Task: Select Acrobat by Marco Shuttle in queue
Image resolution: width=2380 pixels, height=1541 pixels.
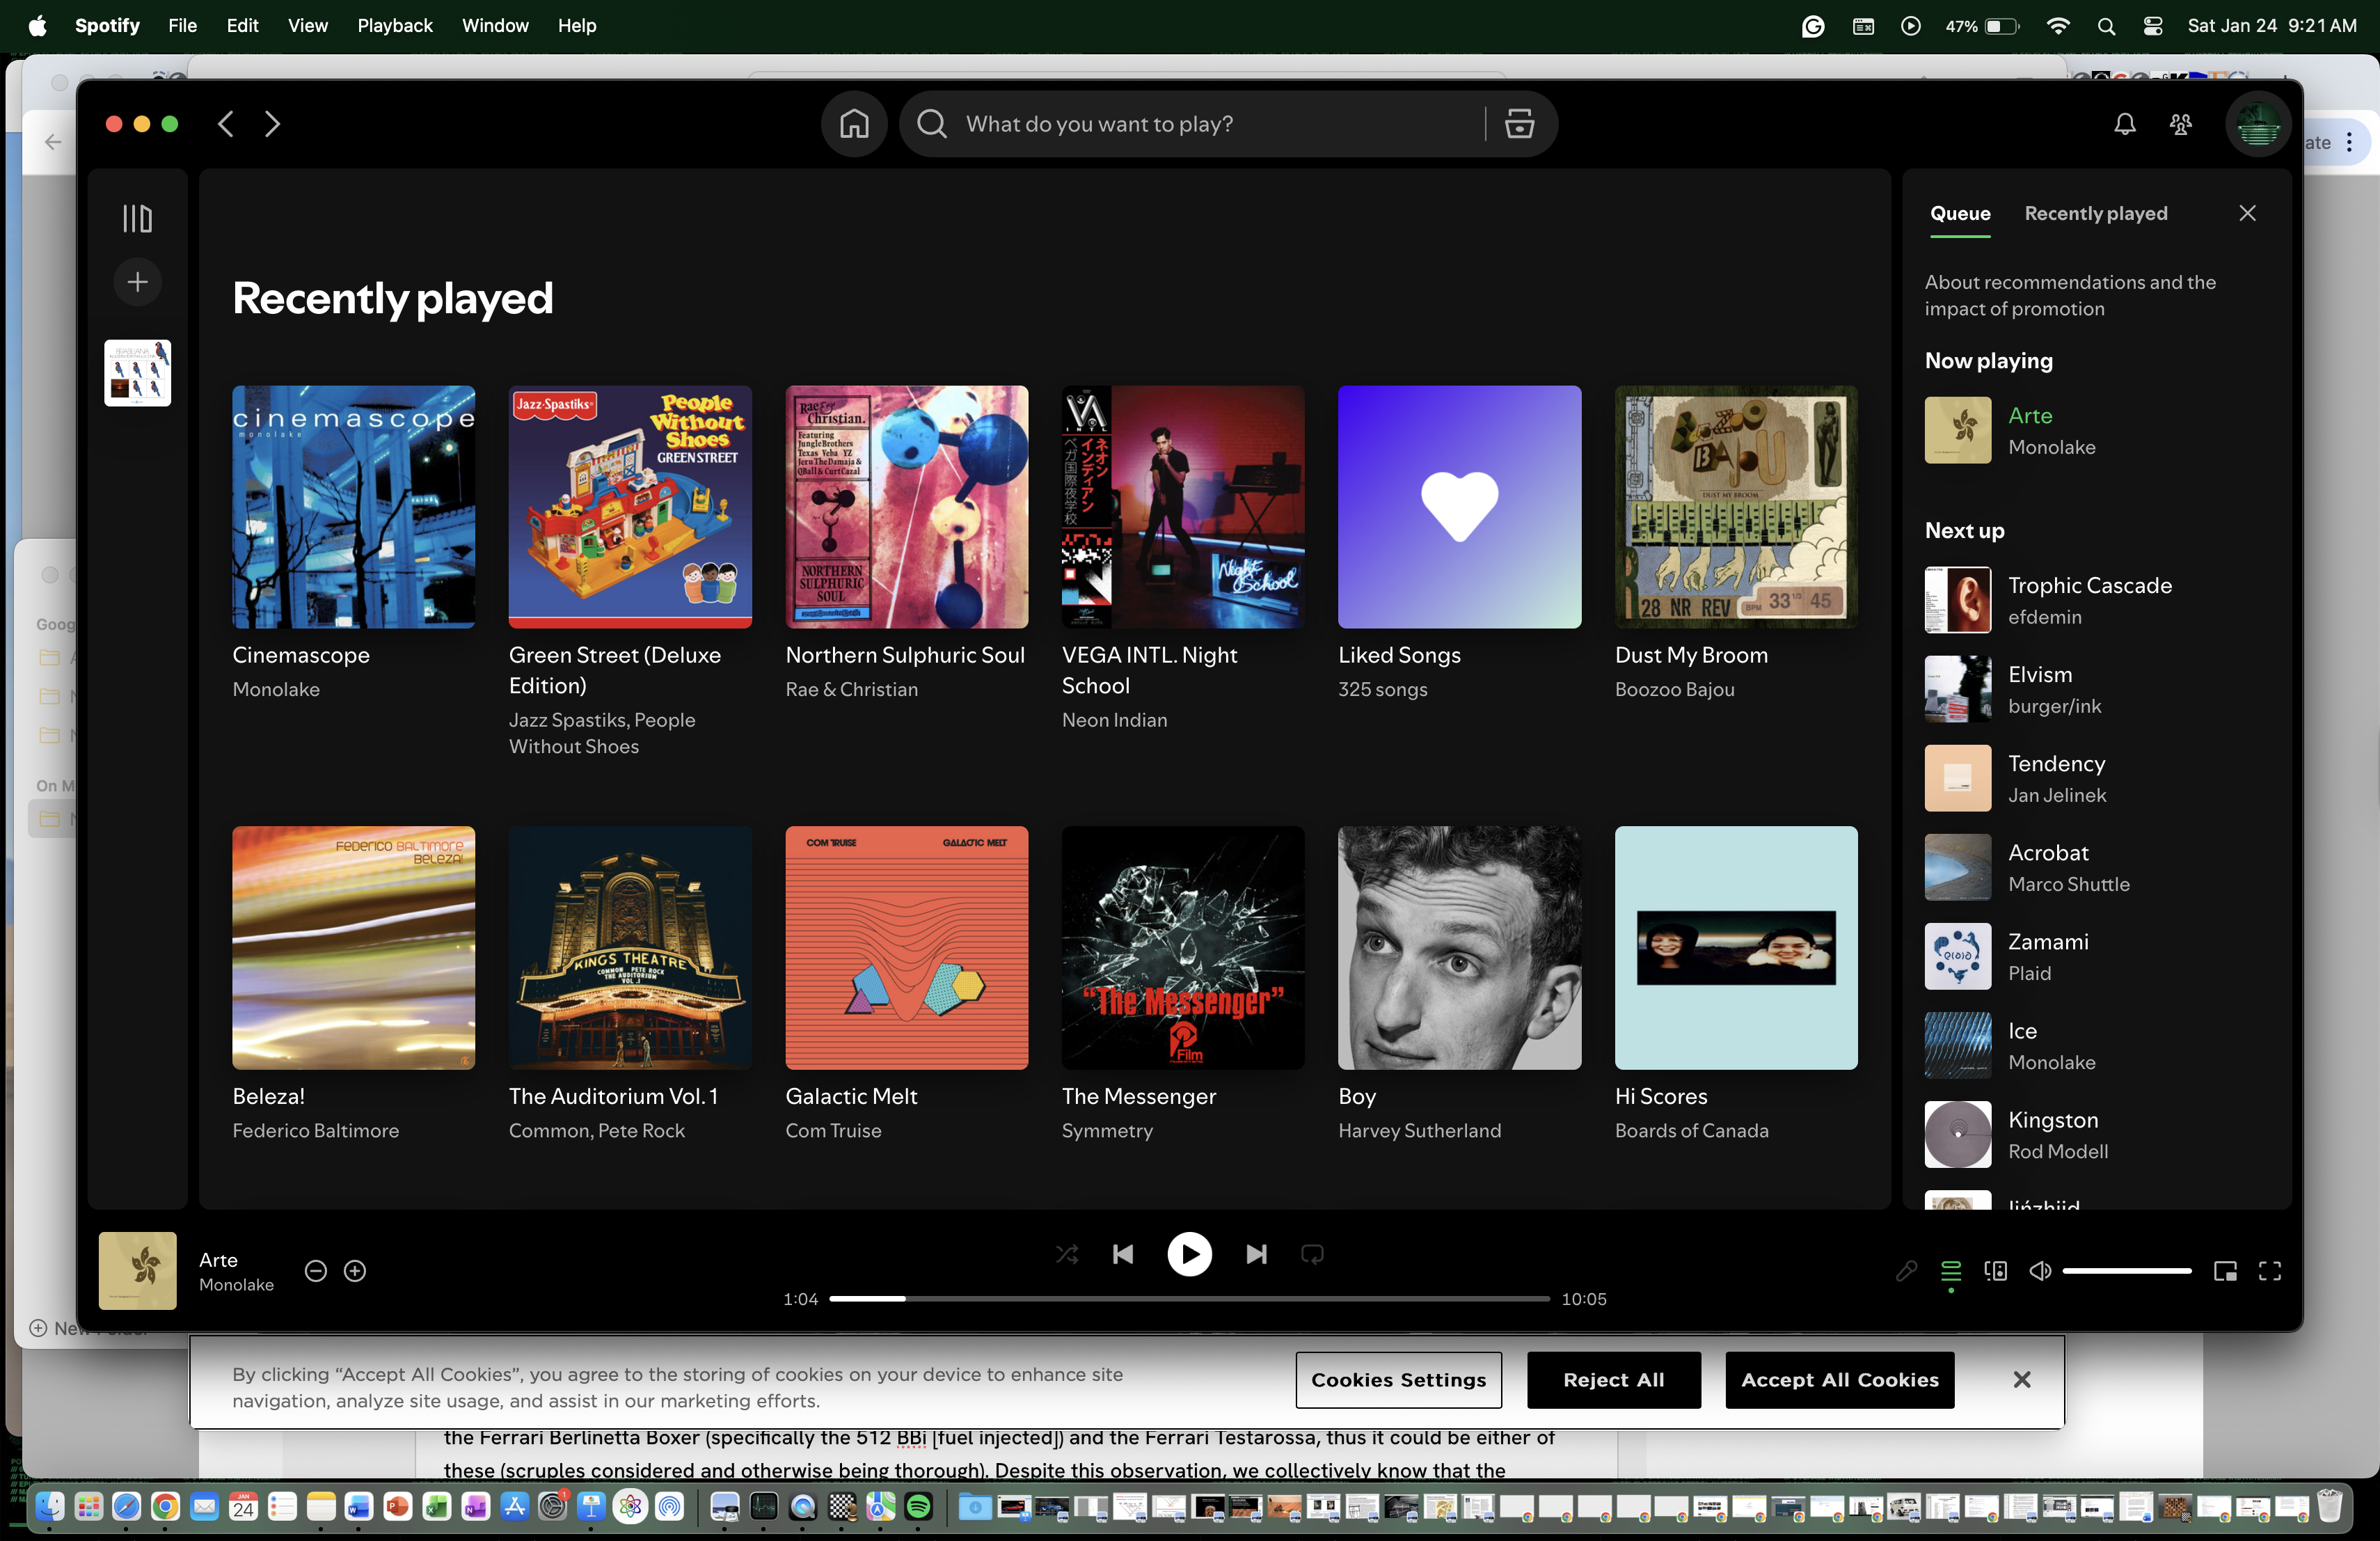Action: click(x=2097, y=866)
